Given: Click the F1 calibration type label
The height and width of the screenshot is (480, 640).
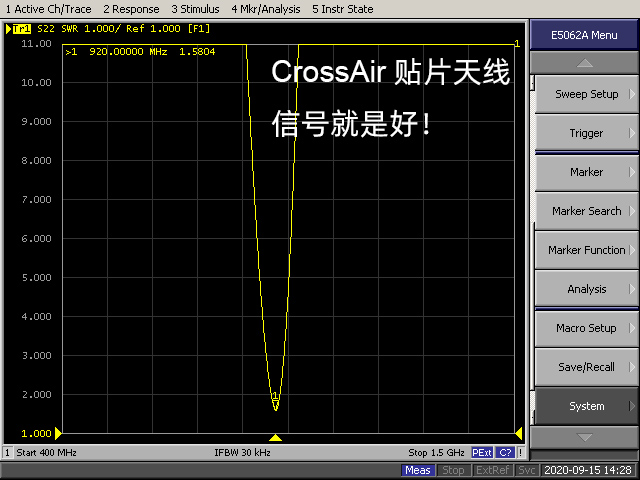Looking at the screenshot, I should click(199, 29).
